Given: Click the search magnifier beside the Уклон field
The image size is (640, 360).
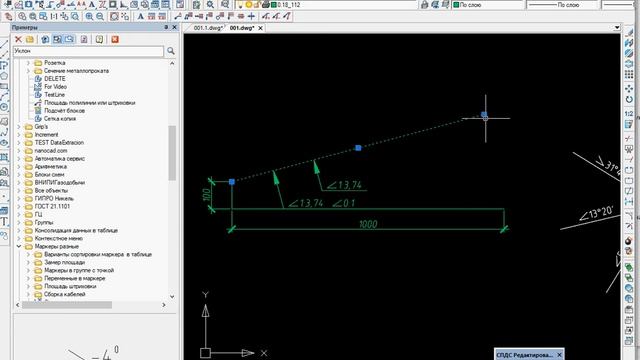Looking at the screenshot, I should (x=171, y=51).
